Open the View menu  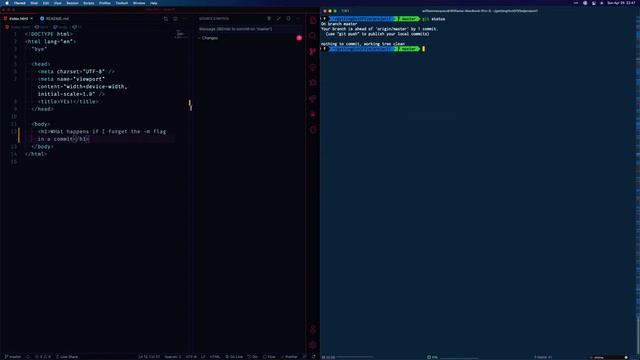[58, 3]
